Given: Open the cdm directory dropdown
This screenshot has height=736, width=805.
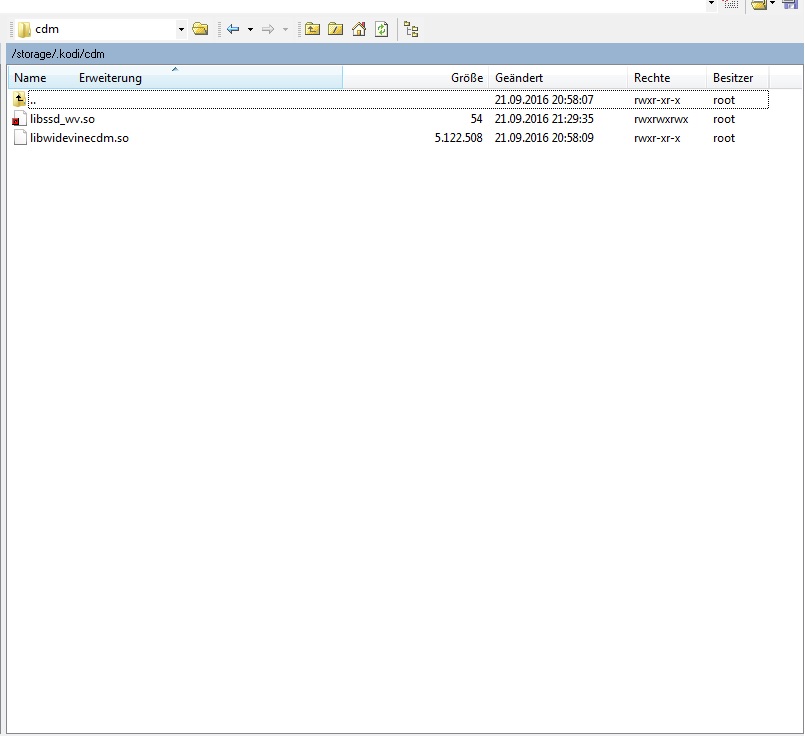Looking at the screenshot, I should [181, 29].
